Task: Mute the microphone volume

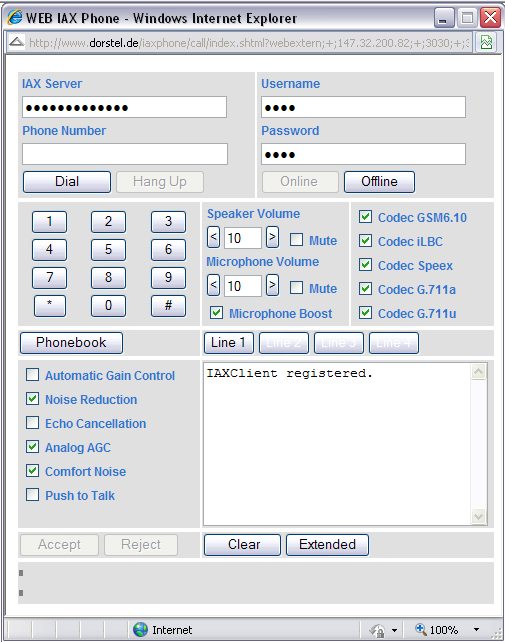Action: [297, 287]
